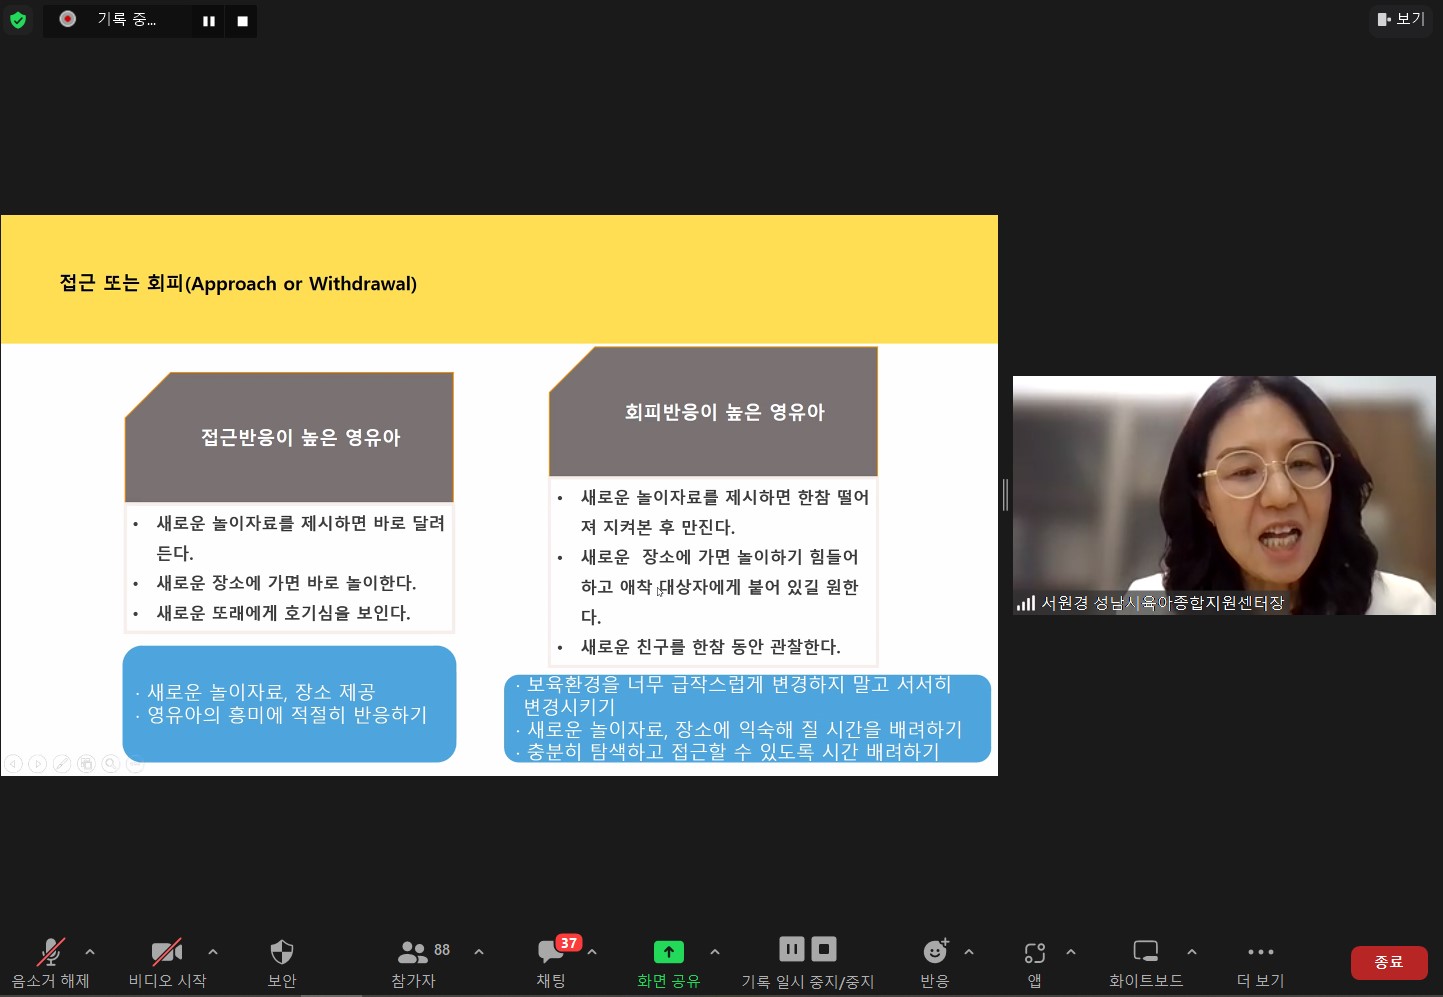Stop the recording from top bar

pos(242,21)
